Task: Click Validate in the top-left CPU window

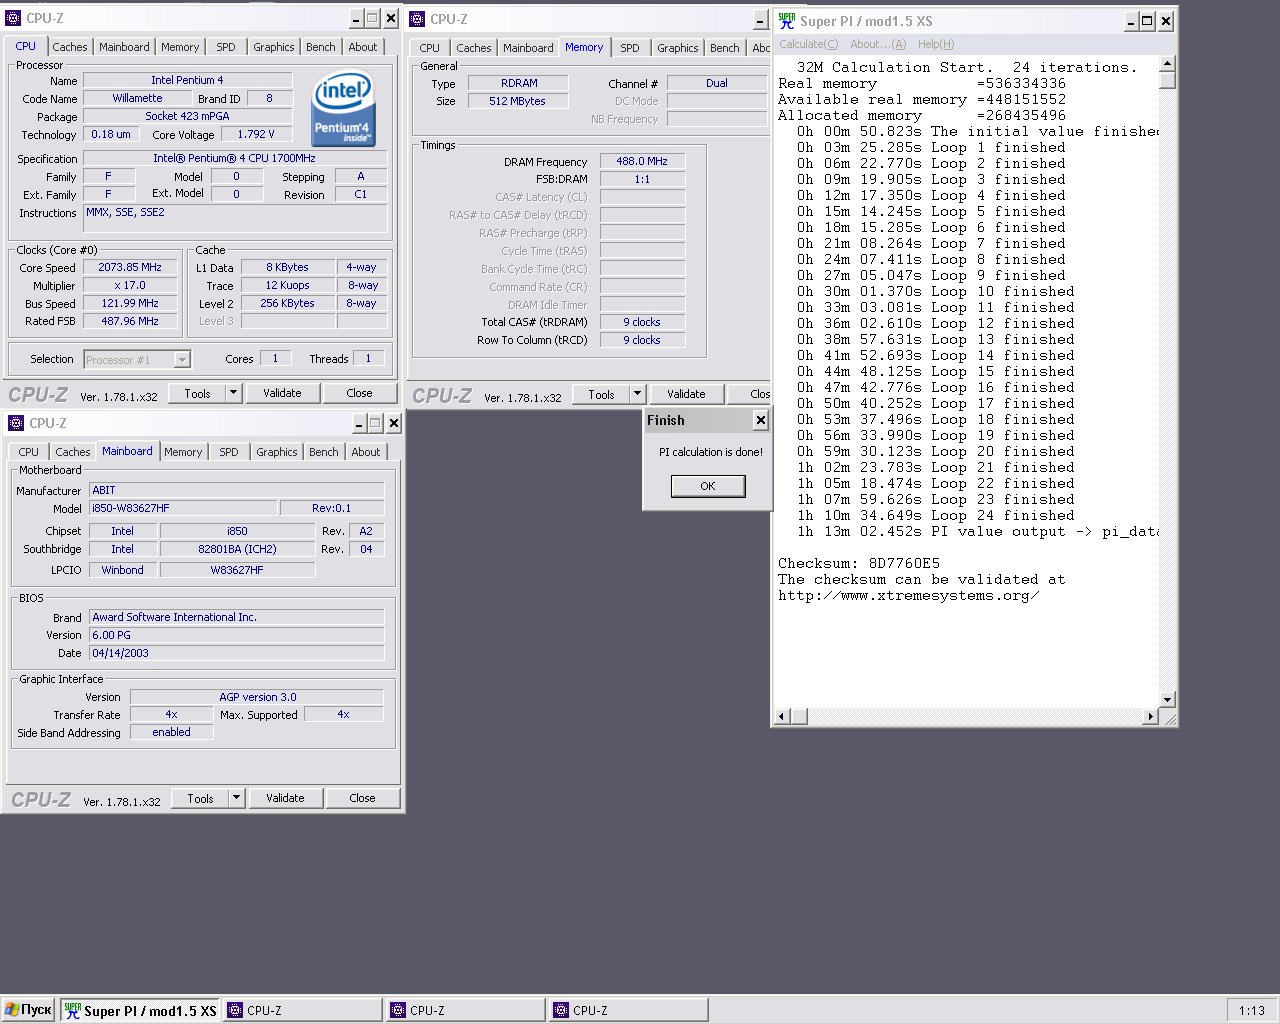Action: tap(282, 393)
